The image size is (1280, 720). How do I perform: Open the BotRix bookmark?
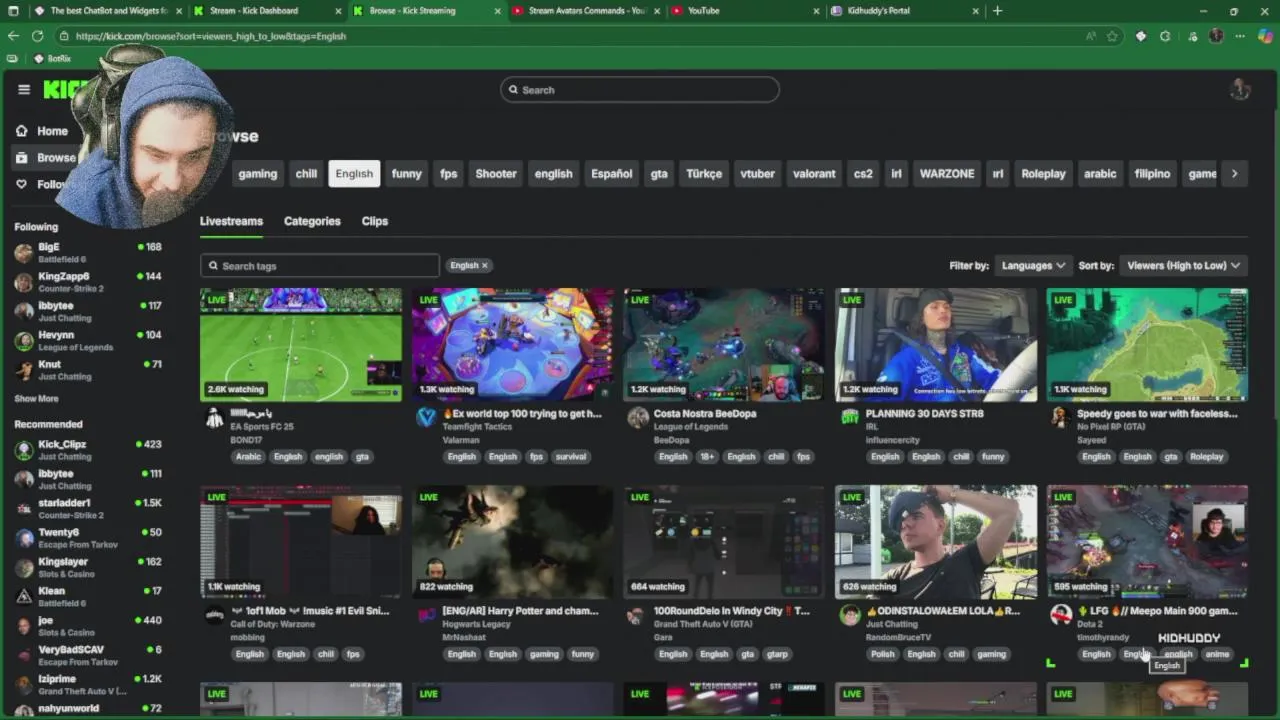click(52, 58)
